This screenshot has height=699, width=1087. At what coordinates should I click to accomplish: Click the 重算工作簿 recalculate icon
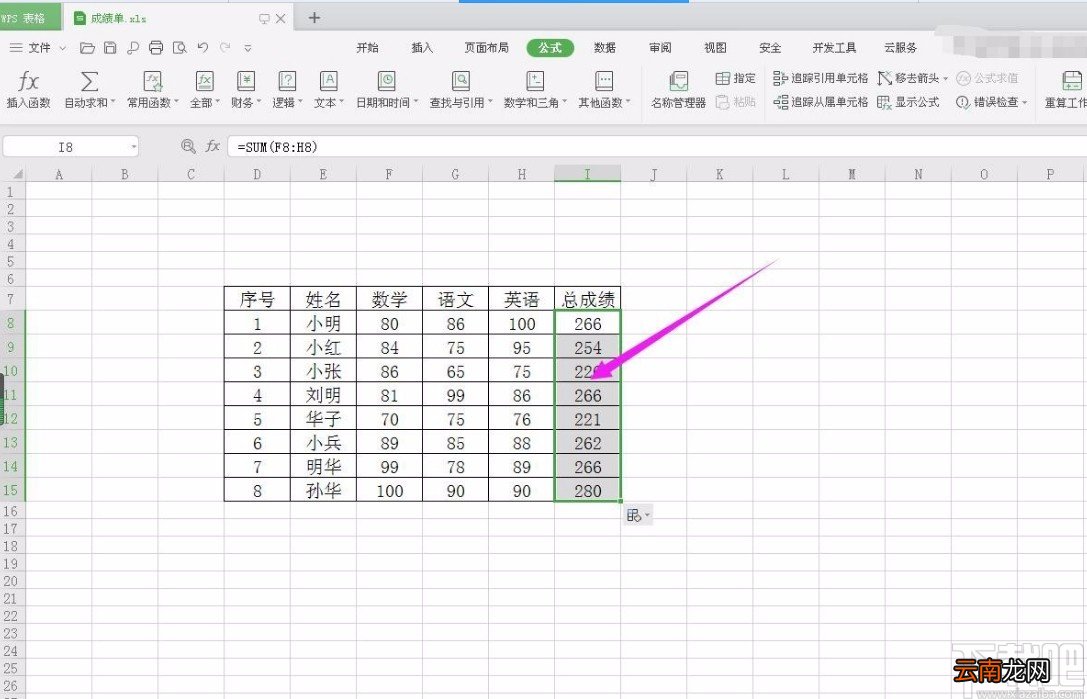click(1072, 81)
